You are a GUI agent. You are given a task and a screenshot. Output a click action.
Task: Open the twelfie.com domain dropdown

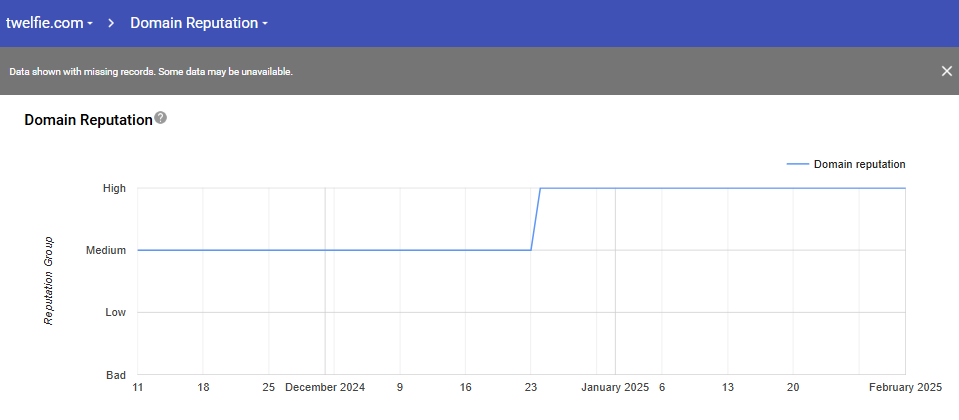coord(49,23)
